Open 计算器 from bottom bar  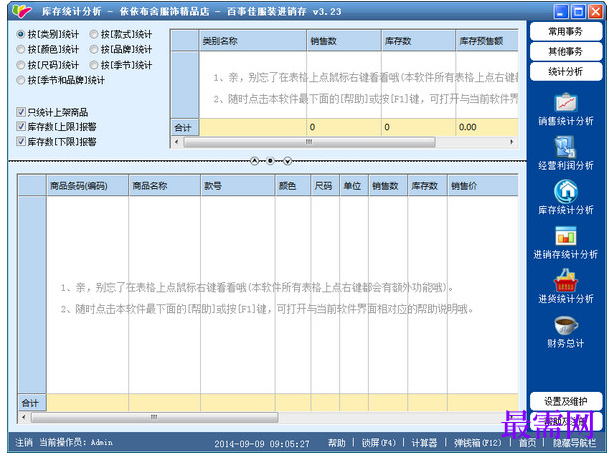[x=424, y=443]
